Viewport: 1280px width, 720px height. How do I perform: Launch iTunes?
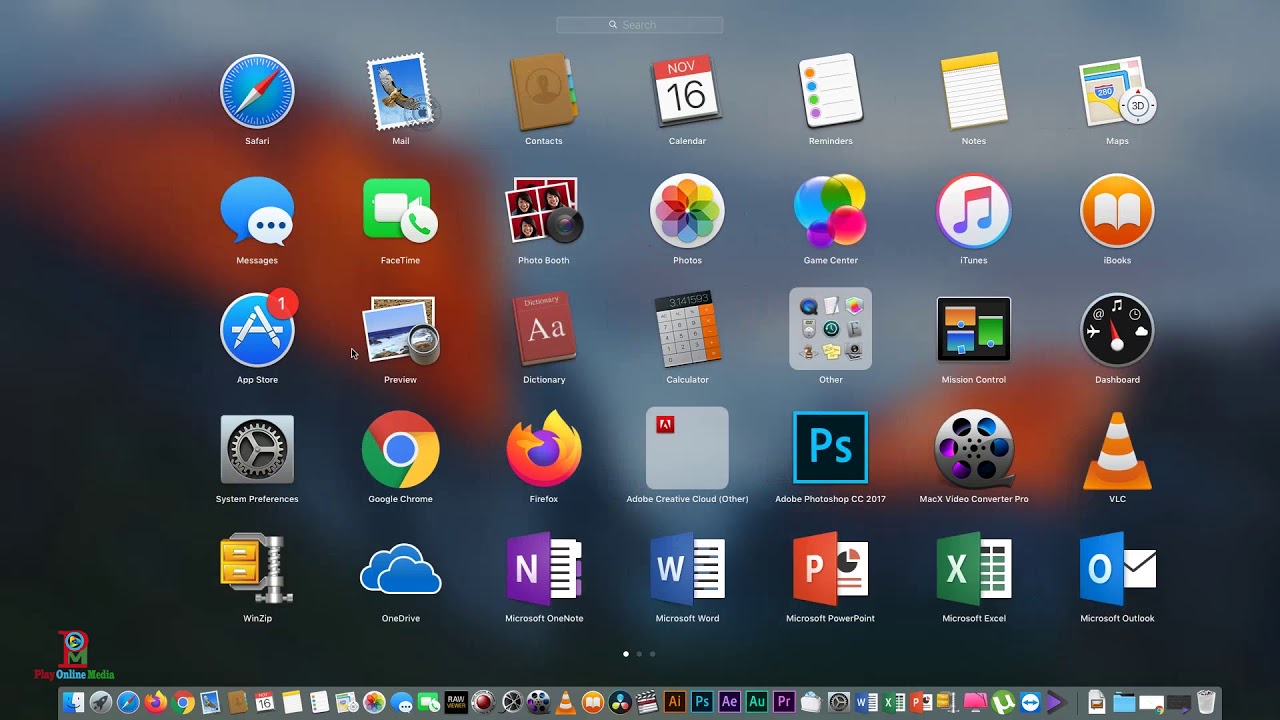coord(974,211)
